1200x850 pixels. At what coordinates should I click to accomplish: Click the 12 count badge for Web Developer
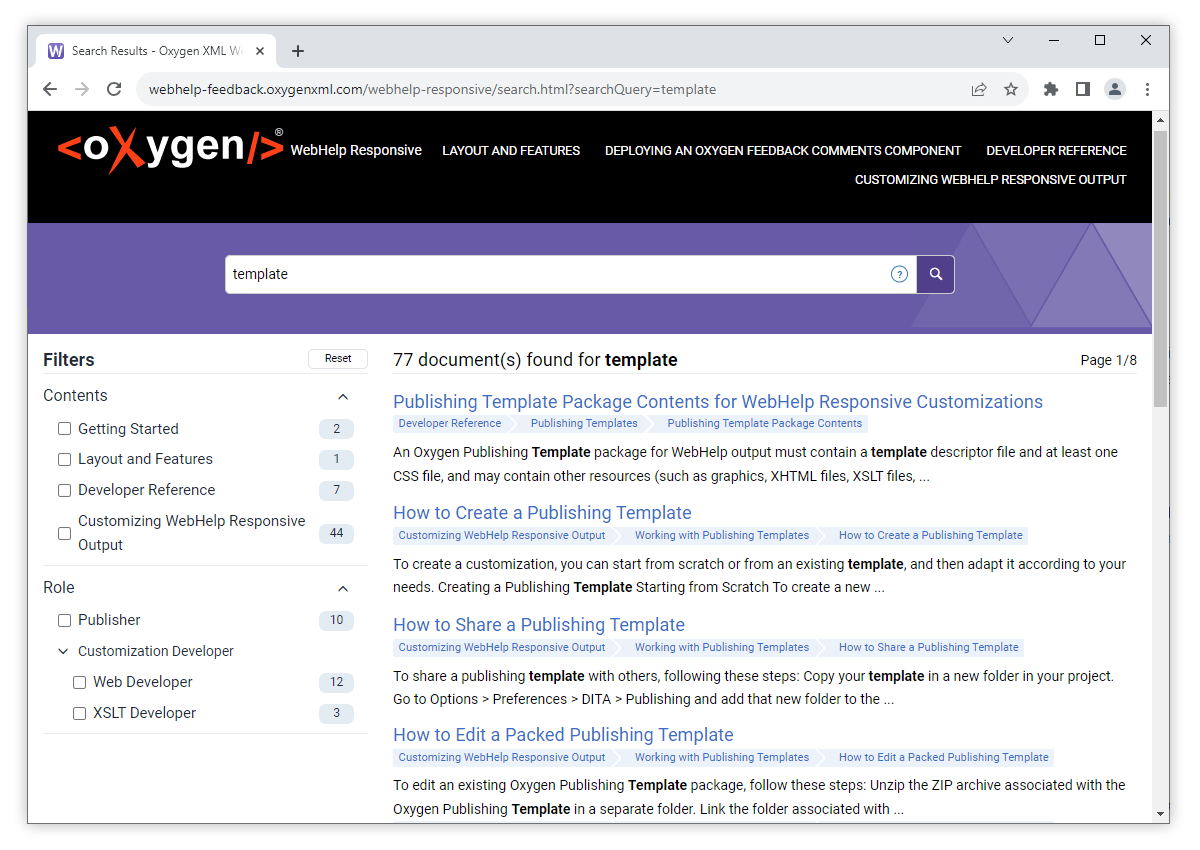point(336,682)
